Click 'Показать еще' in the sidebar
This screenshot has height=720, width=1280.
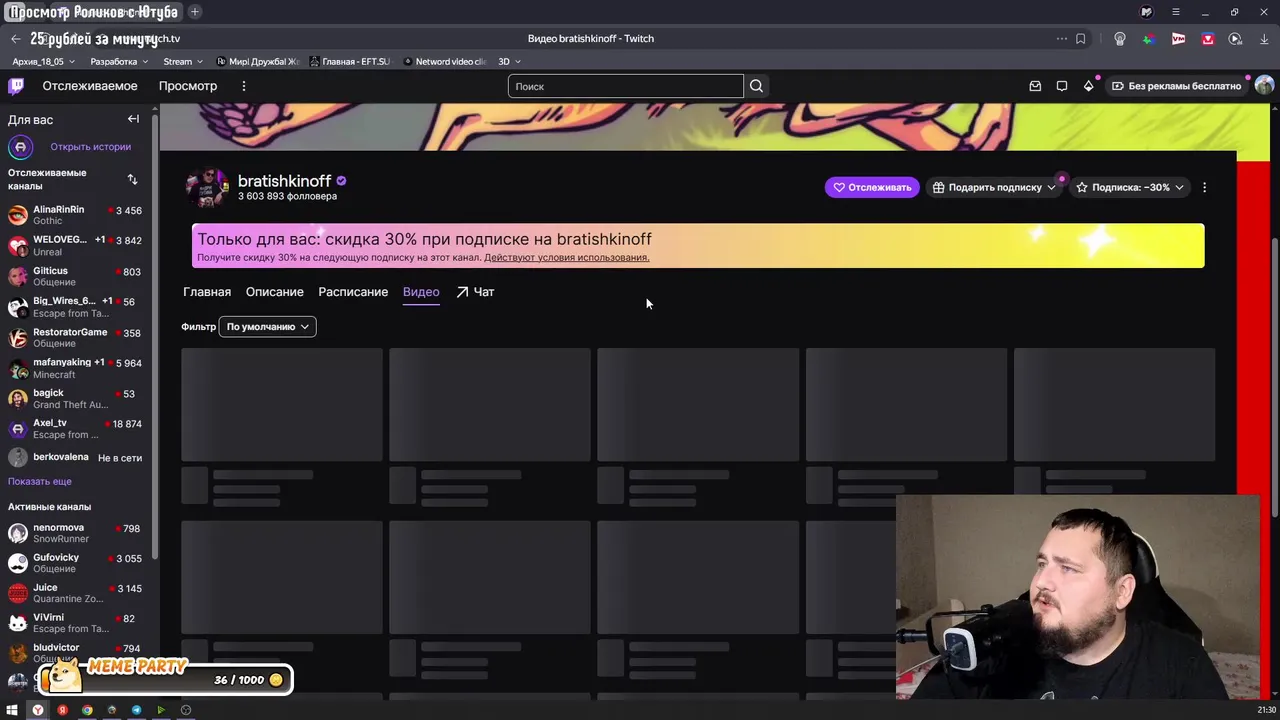coord(40,482)
